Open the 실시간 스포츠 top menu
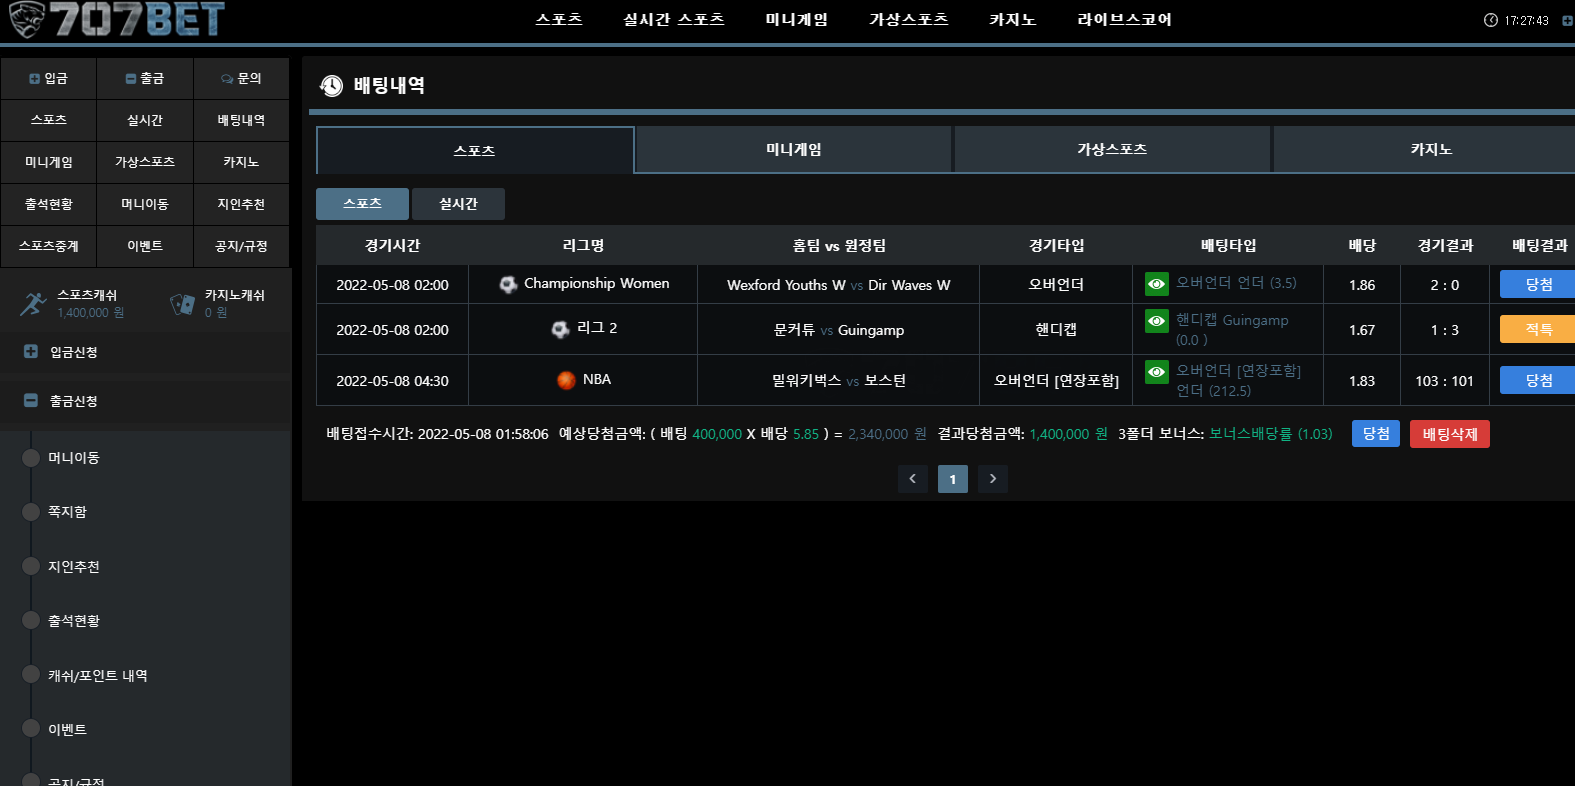This screenshot has width=1575, height=786. [674, 19]
